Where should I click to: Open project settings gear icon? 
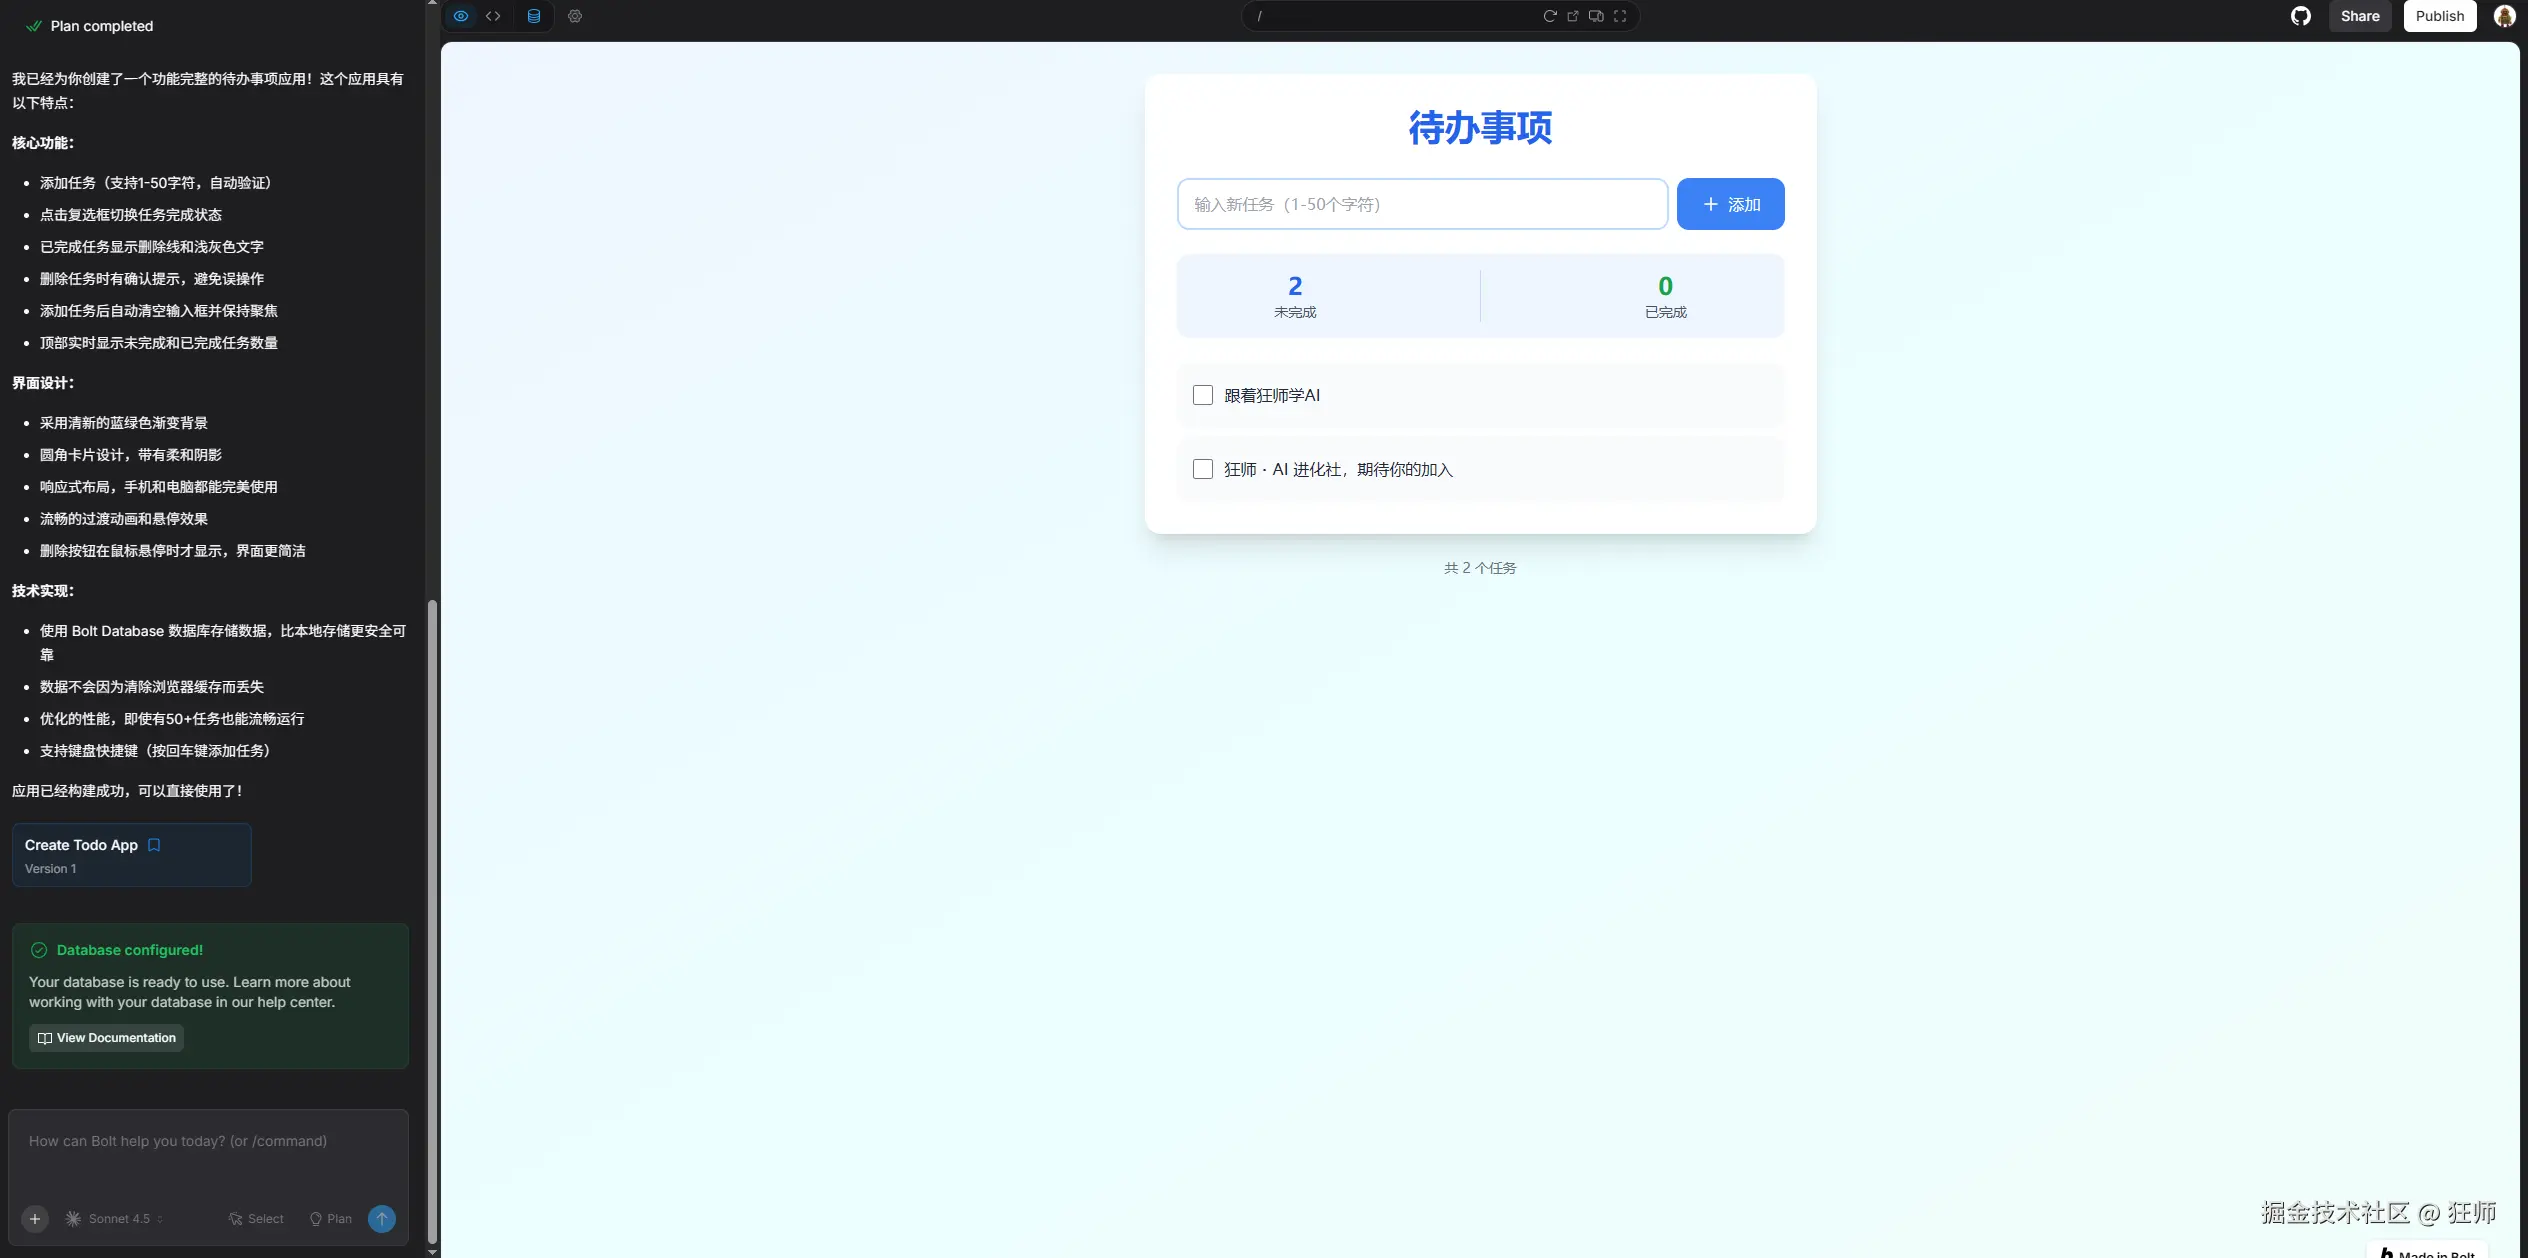point(575,16)
